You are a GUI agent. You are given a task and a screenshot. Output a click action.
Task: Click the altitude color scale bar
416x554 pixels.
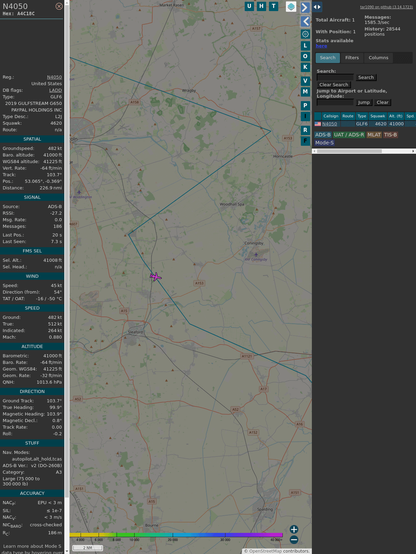(x=176, y=535)
